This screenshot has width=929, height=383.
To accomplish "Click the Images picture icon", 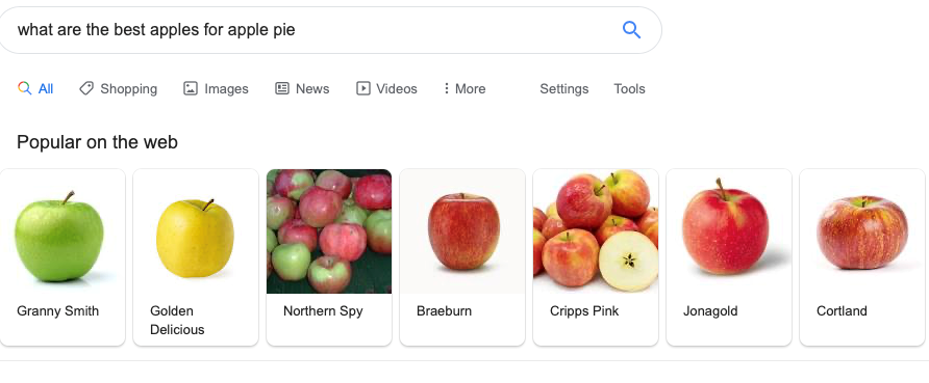I will (190, 88).
